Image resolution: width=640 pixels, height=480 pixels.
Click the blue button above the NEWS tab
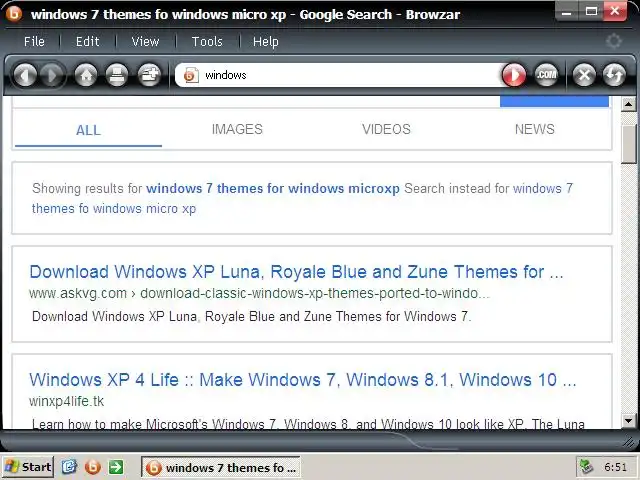pyautogui.click(x=554, y=102)
